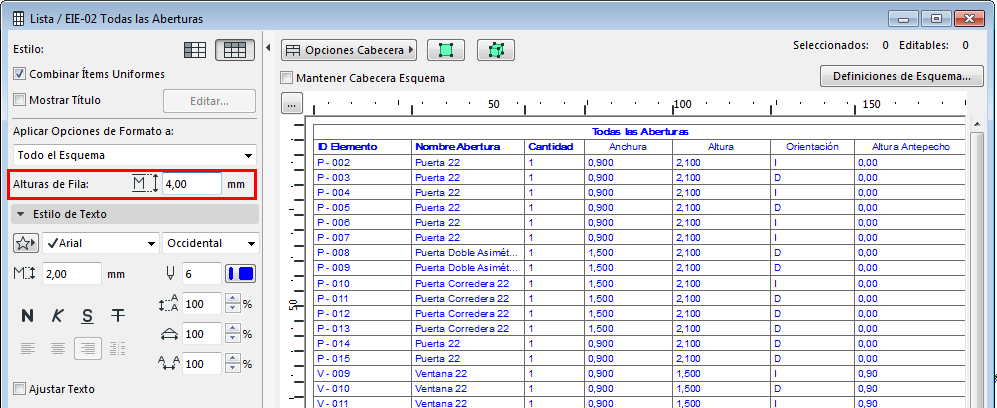Check Mantener Cabecera Esquema

pos(287,78)
